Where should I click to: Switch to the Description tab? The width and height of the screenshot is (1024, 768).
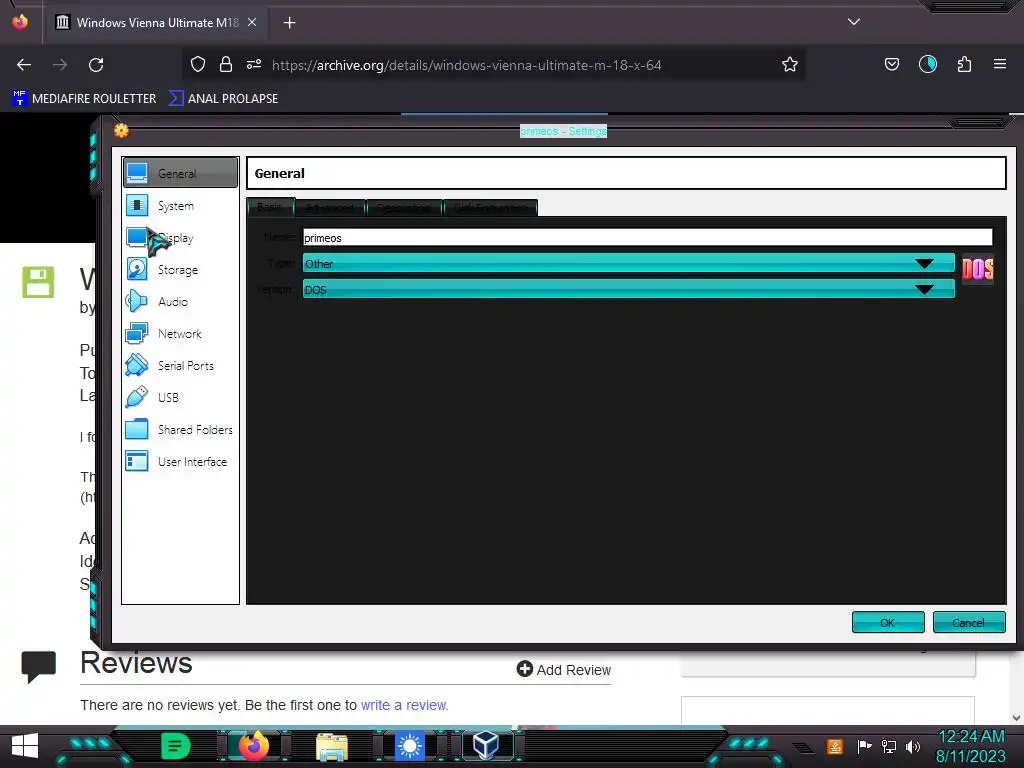coord(404,208)
